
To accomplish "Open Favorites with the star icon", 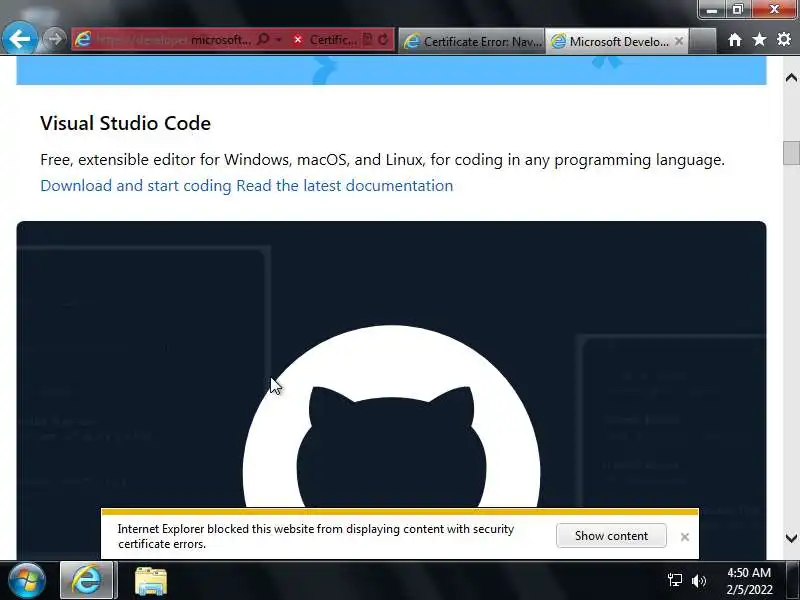I will [x=759, y=39].
